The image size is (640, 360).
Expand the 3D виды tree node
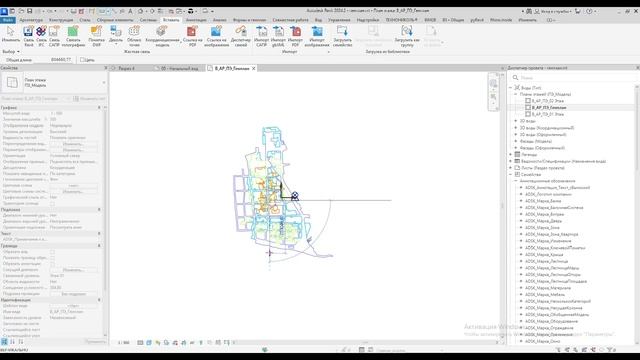pyautogui.click(x=516, y=121)
